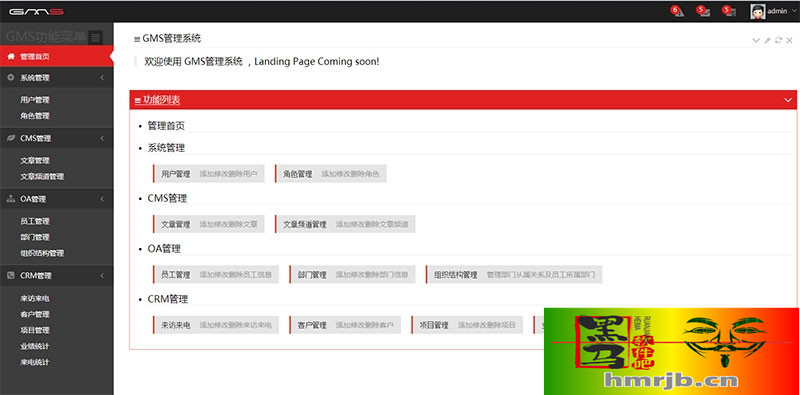Toggle the sidebar hamburger menu button
Image resolution: width=800 pixels, height=395 pixels.
pos(95,37)
